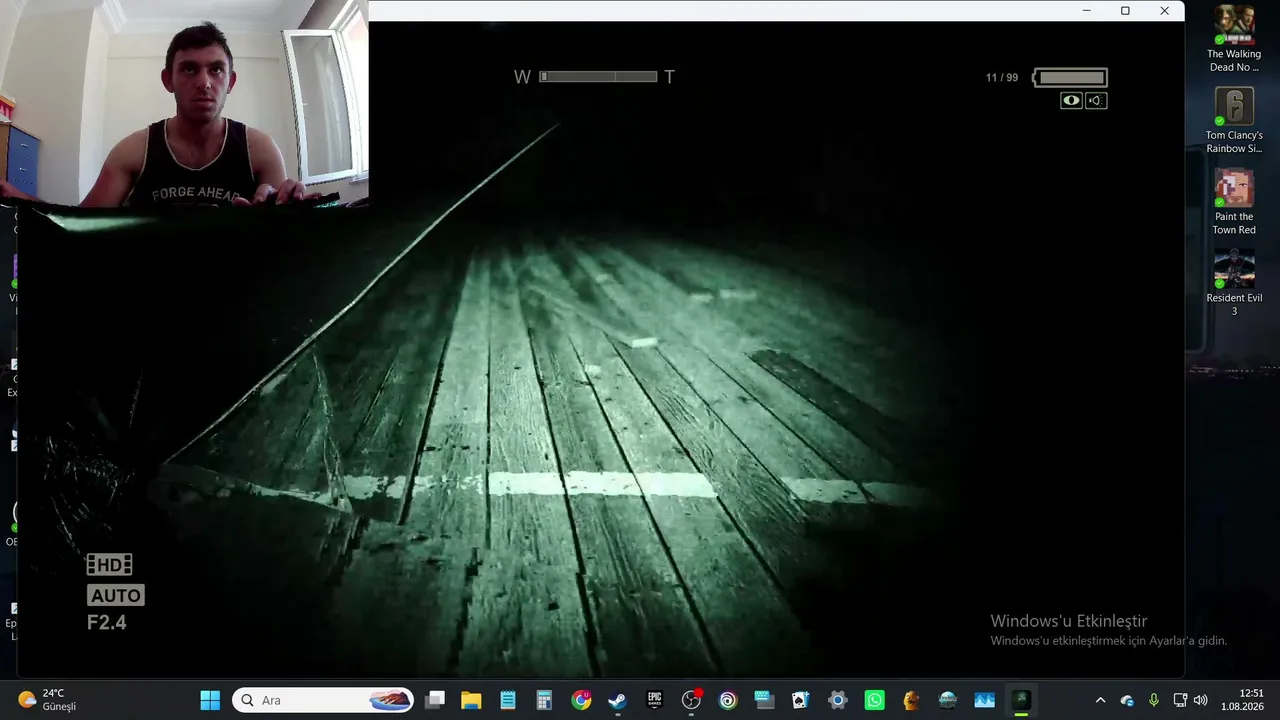Open File Explorer from the taskbar
This screenshot has height=720, width=1280.
[471, 700]
